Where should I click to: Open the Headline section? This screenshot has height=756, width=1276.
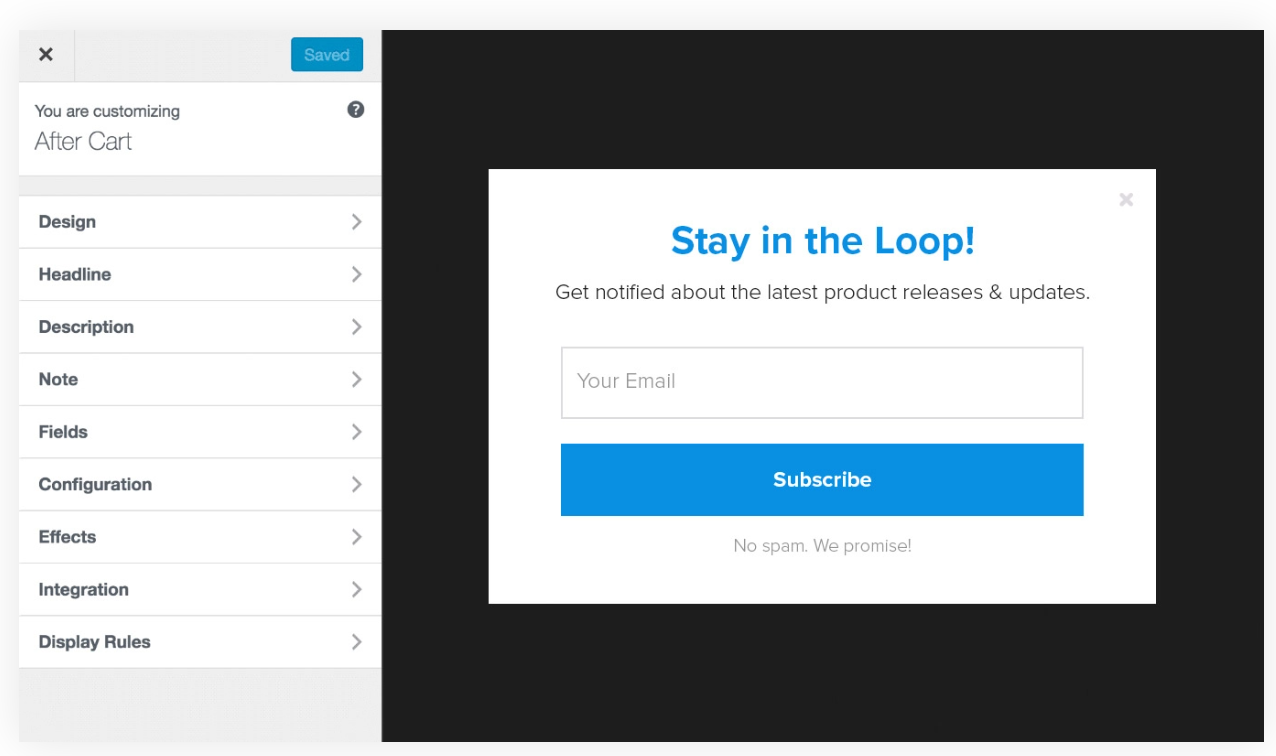(x=75, y=274)
